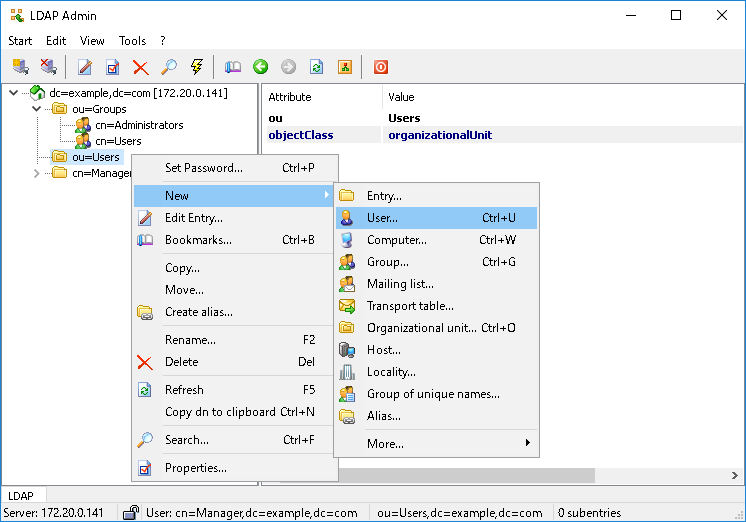
Task: Click the horizontal scrollbar right arrow
Action: coord(735,475)
